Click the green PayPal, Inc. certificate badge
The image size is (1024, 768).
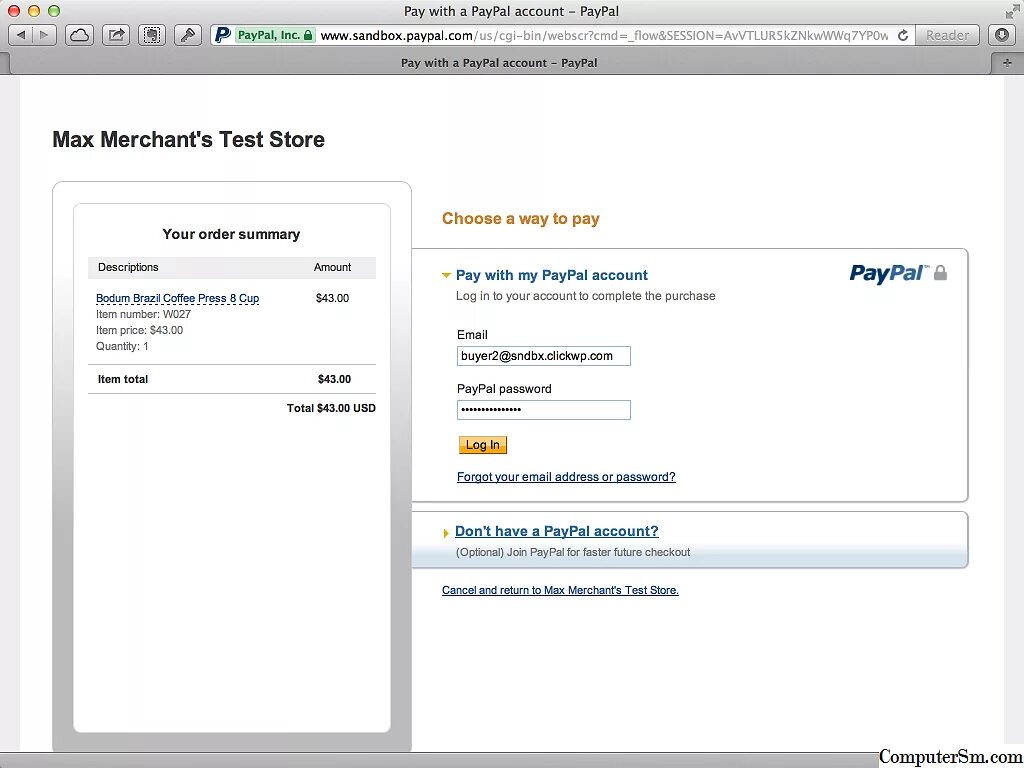(x=275, y=35)
